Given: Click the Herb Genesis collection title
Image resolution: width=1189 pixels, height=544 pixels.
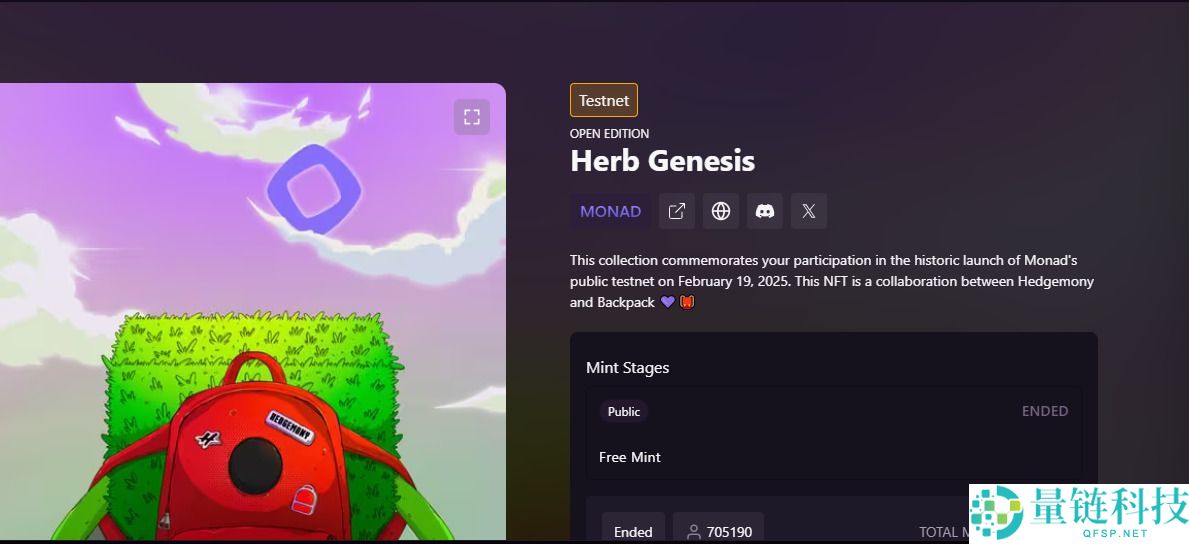Looking at the screenshot, I should [662, 161].
